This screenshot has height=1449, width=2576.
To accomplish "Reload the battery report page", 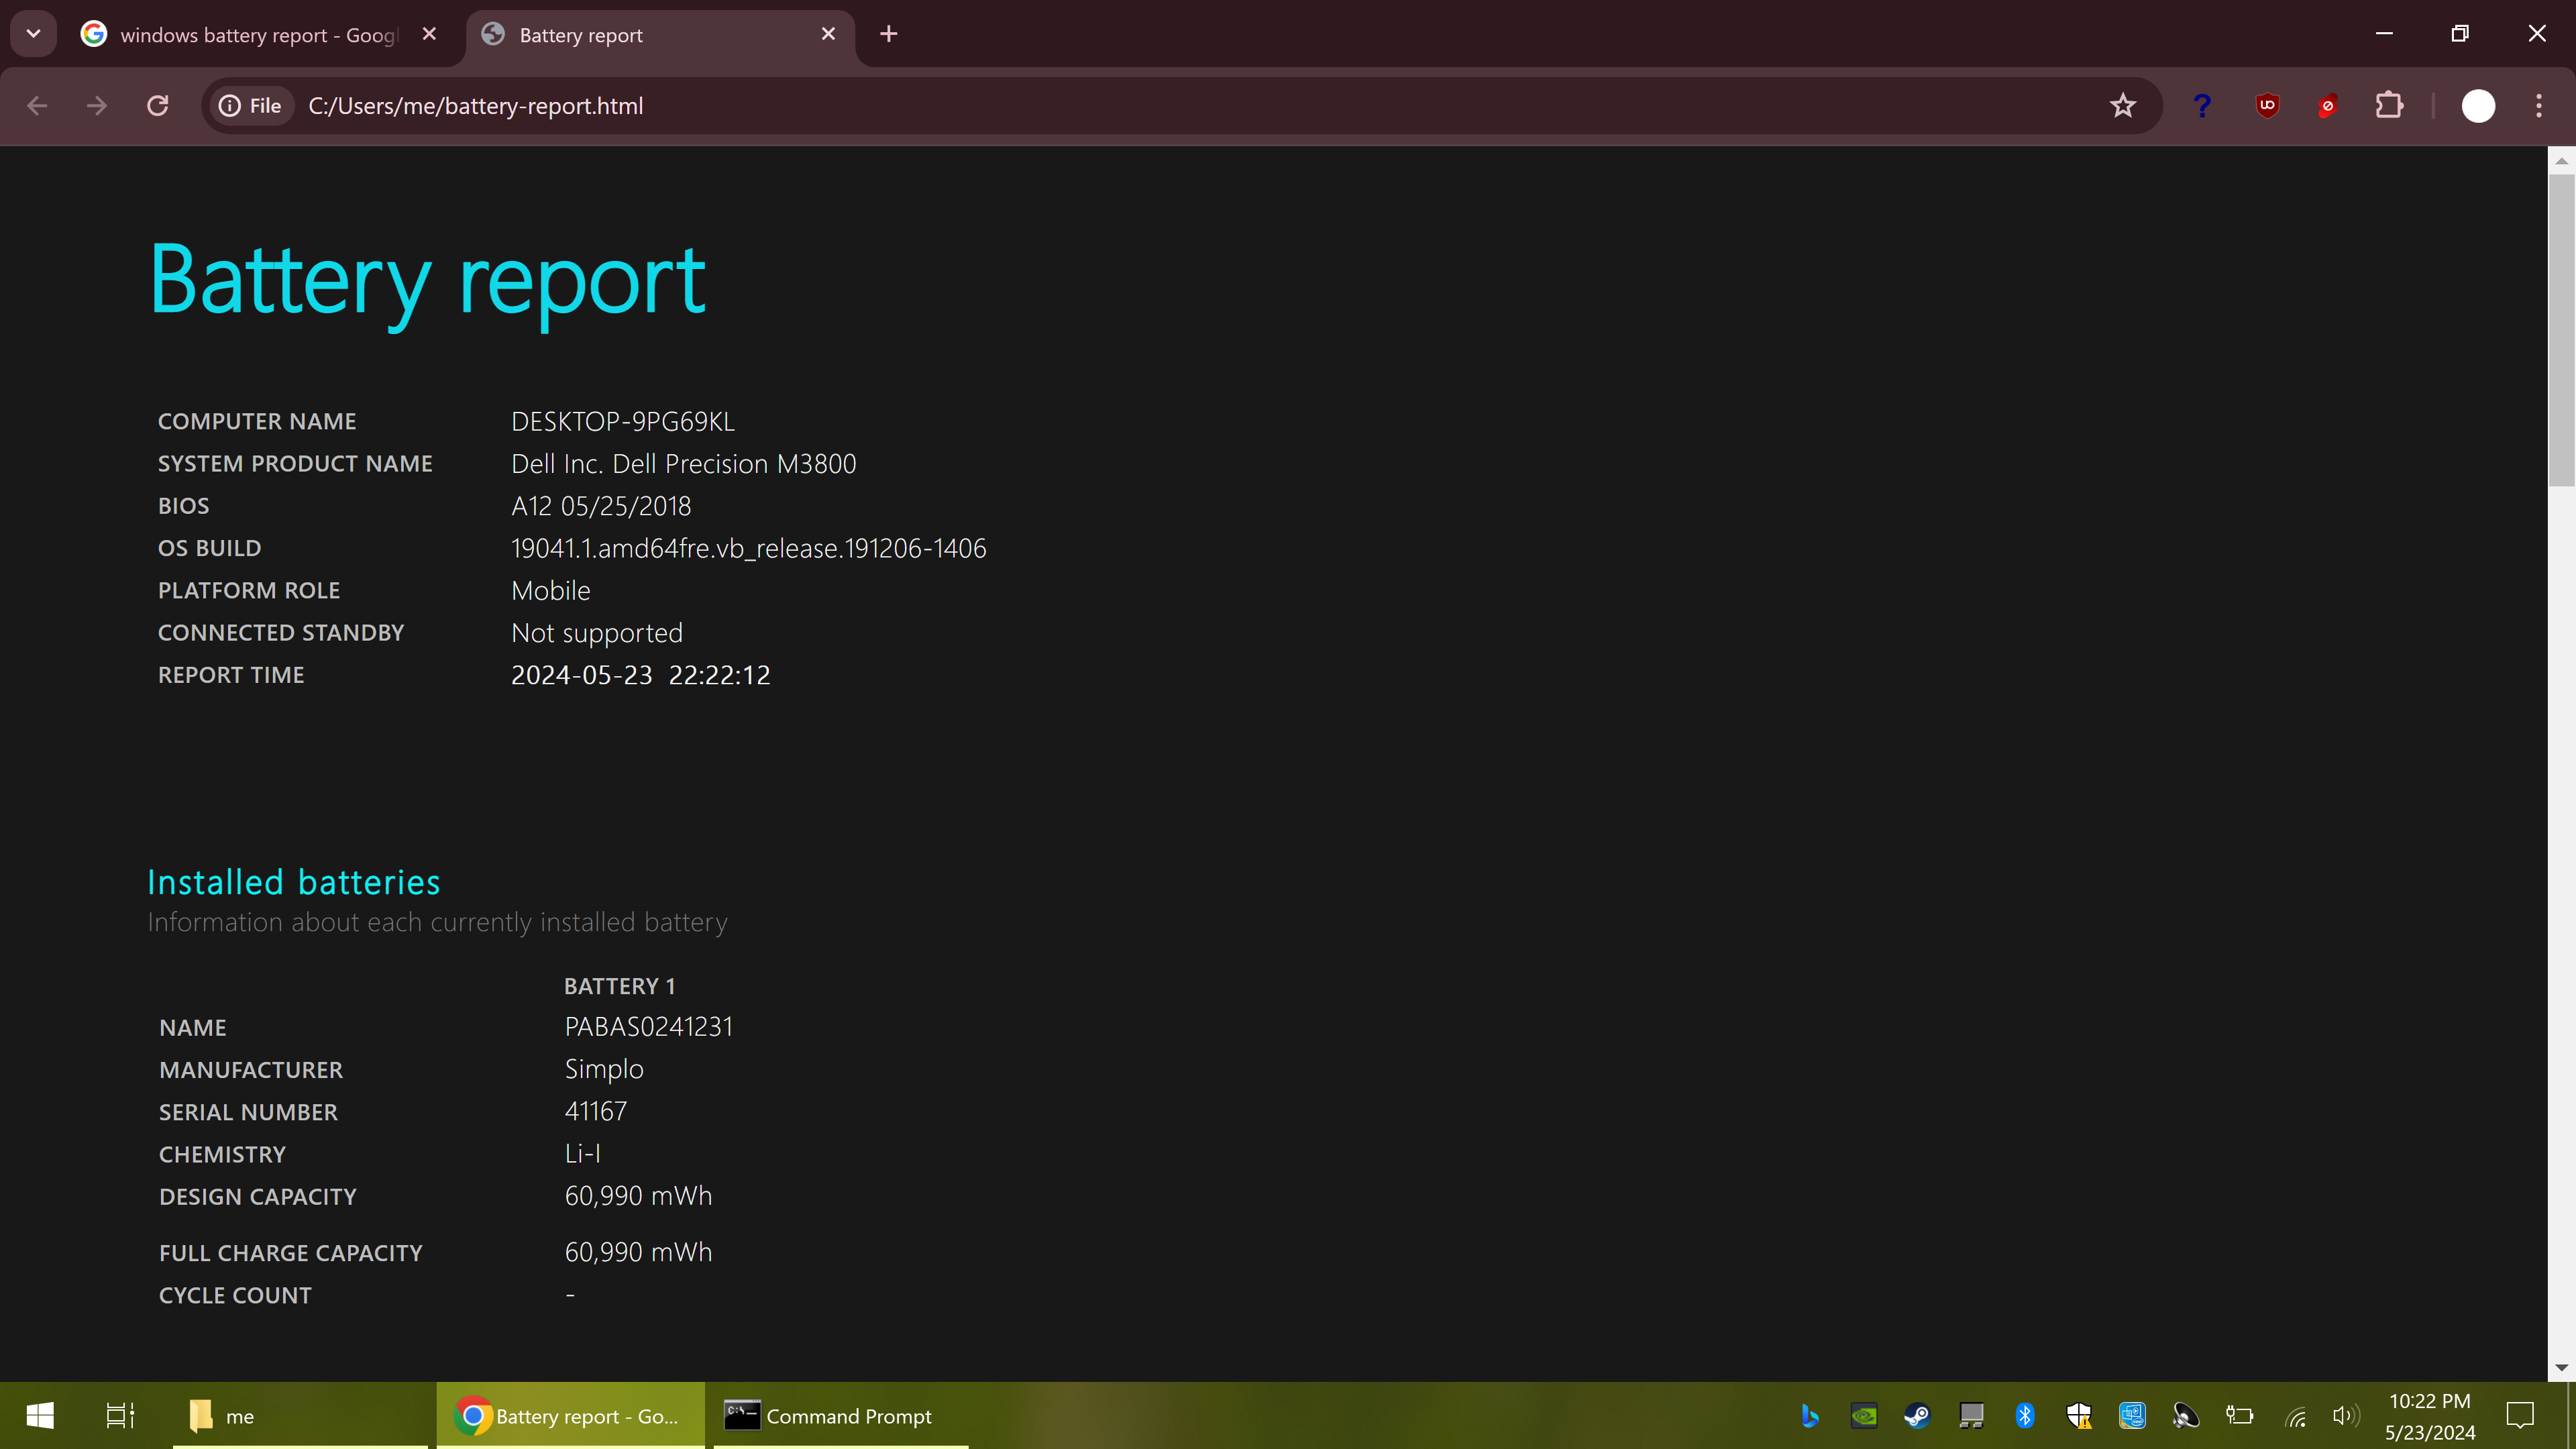I will (x=158, y=106).
